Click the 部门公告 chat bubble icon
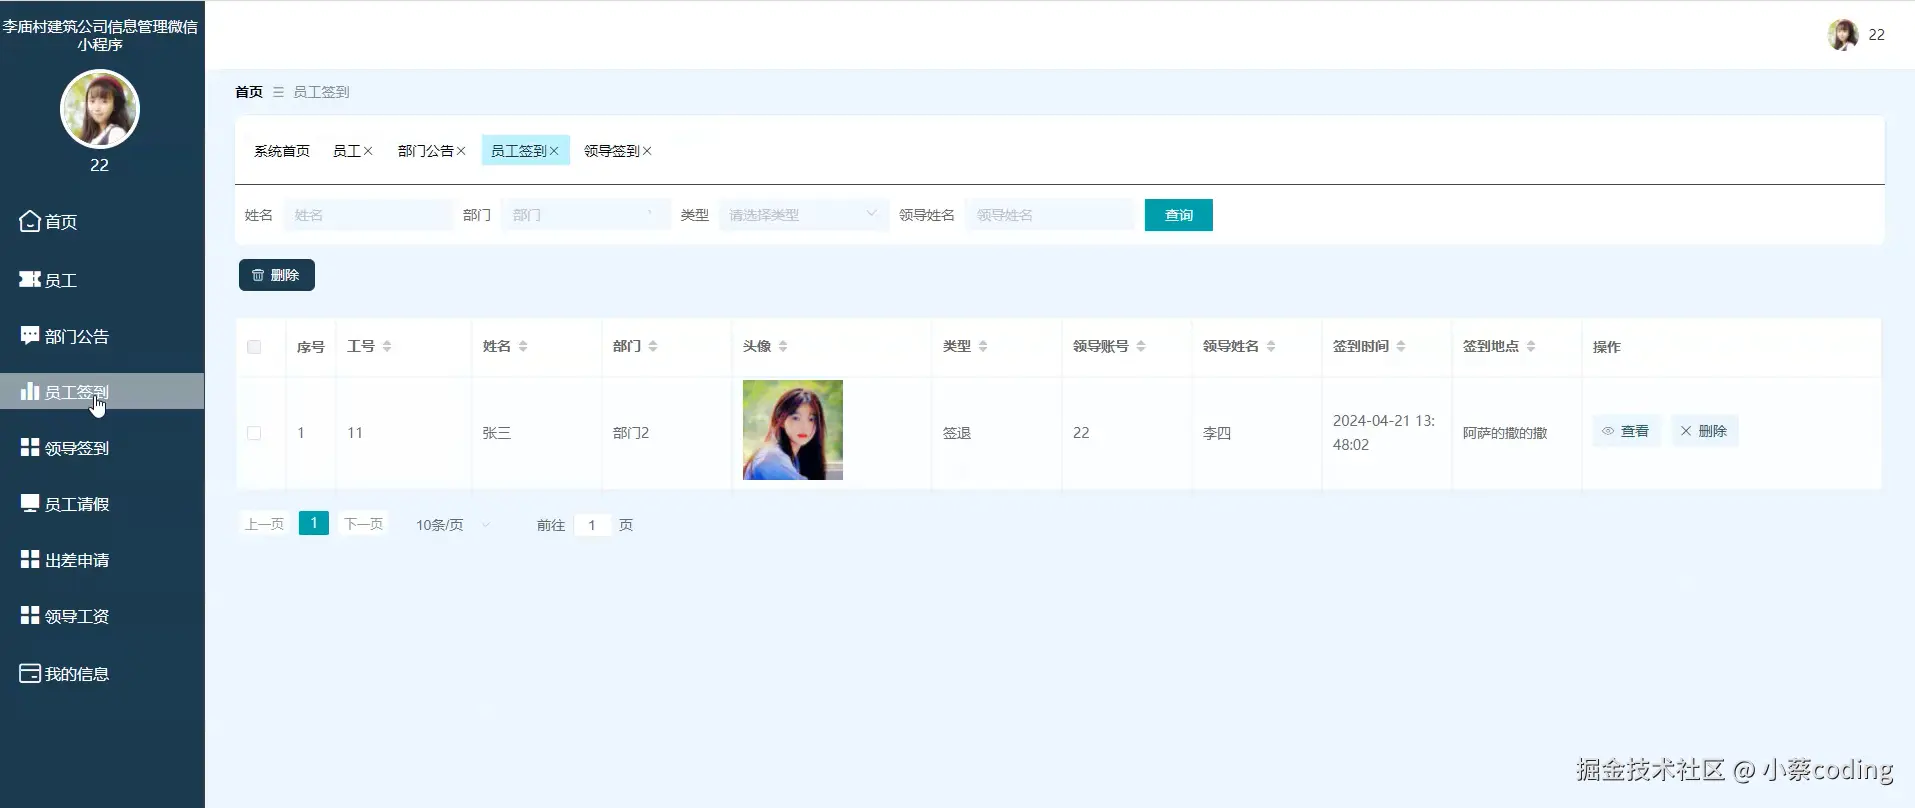Viewport: 1915px width, 808px height. click(30, 336)
